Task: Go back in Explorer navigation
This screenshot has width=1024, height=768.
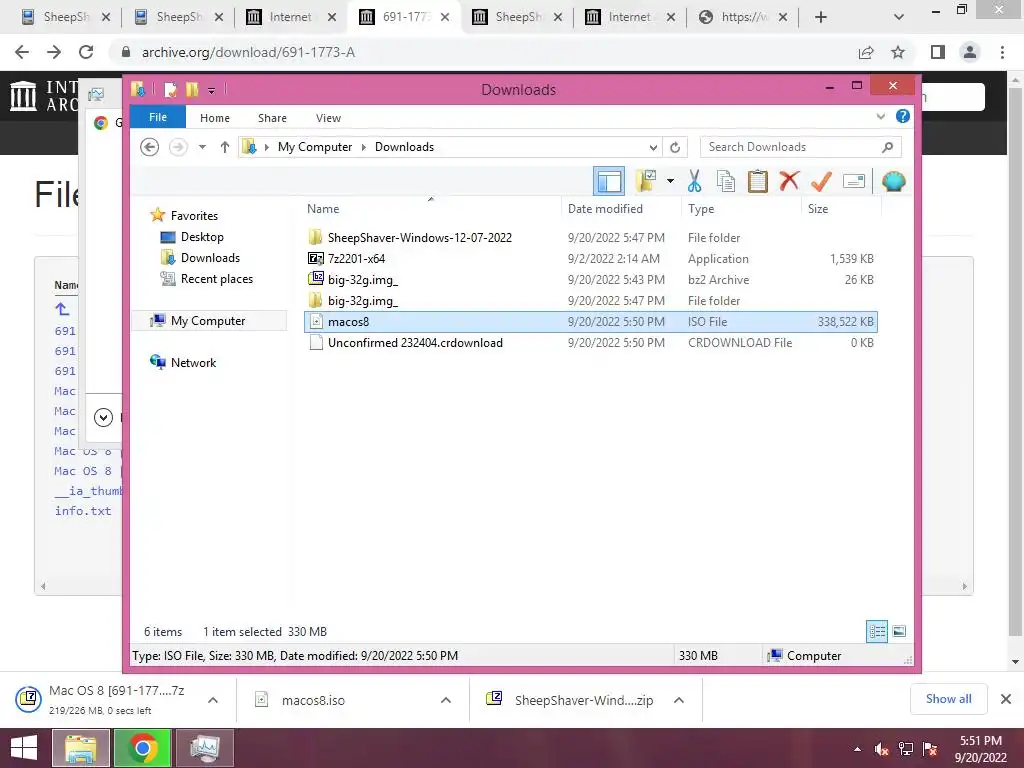Action: point(150,147)
